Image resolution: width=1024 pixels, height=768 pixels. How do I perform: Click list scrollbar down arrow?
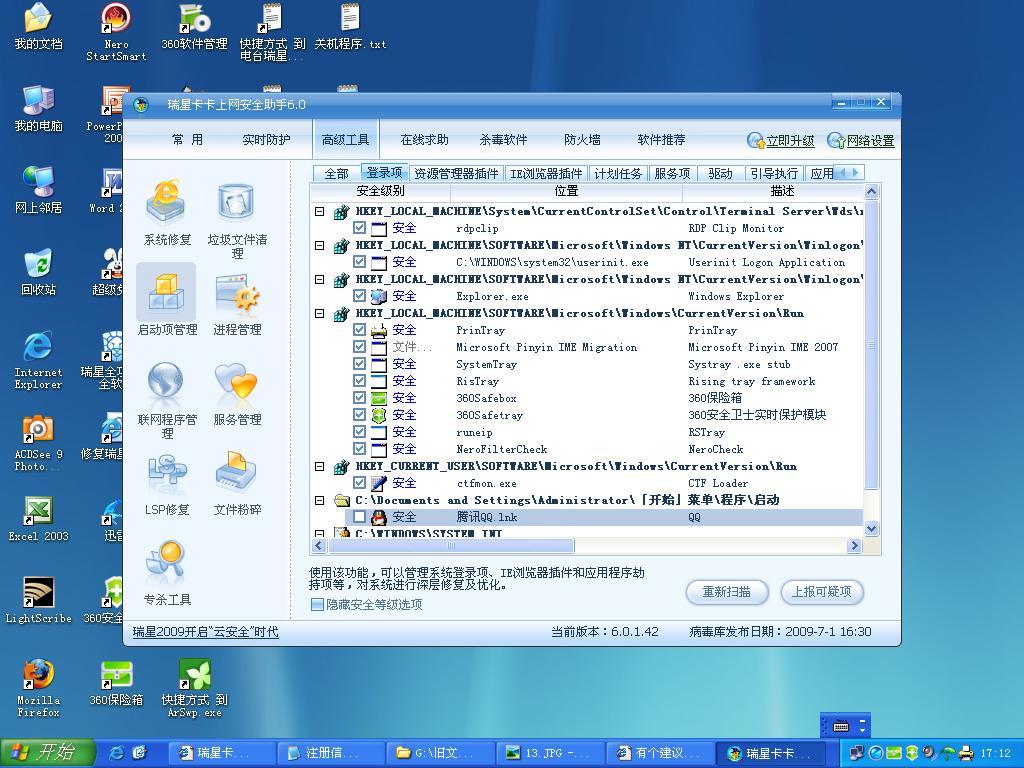[871, 528]
